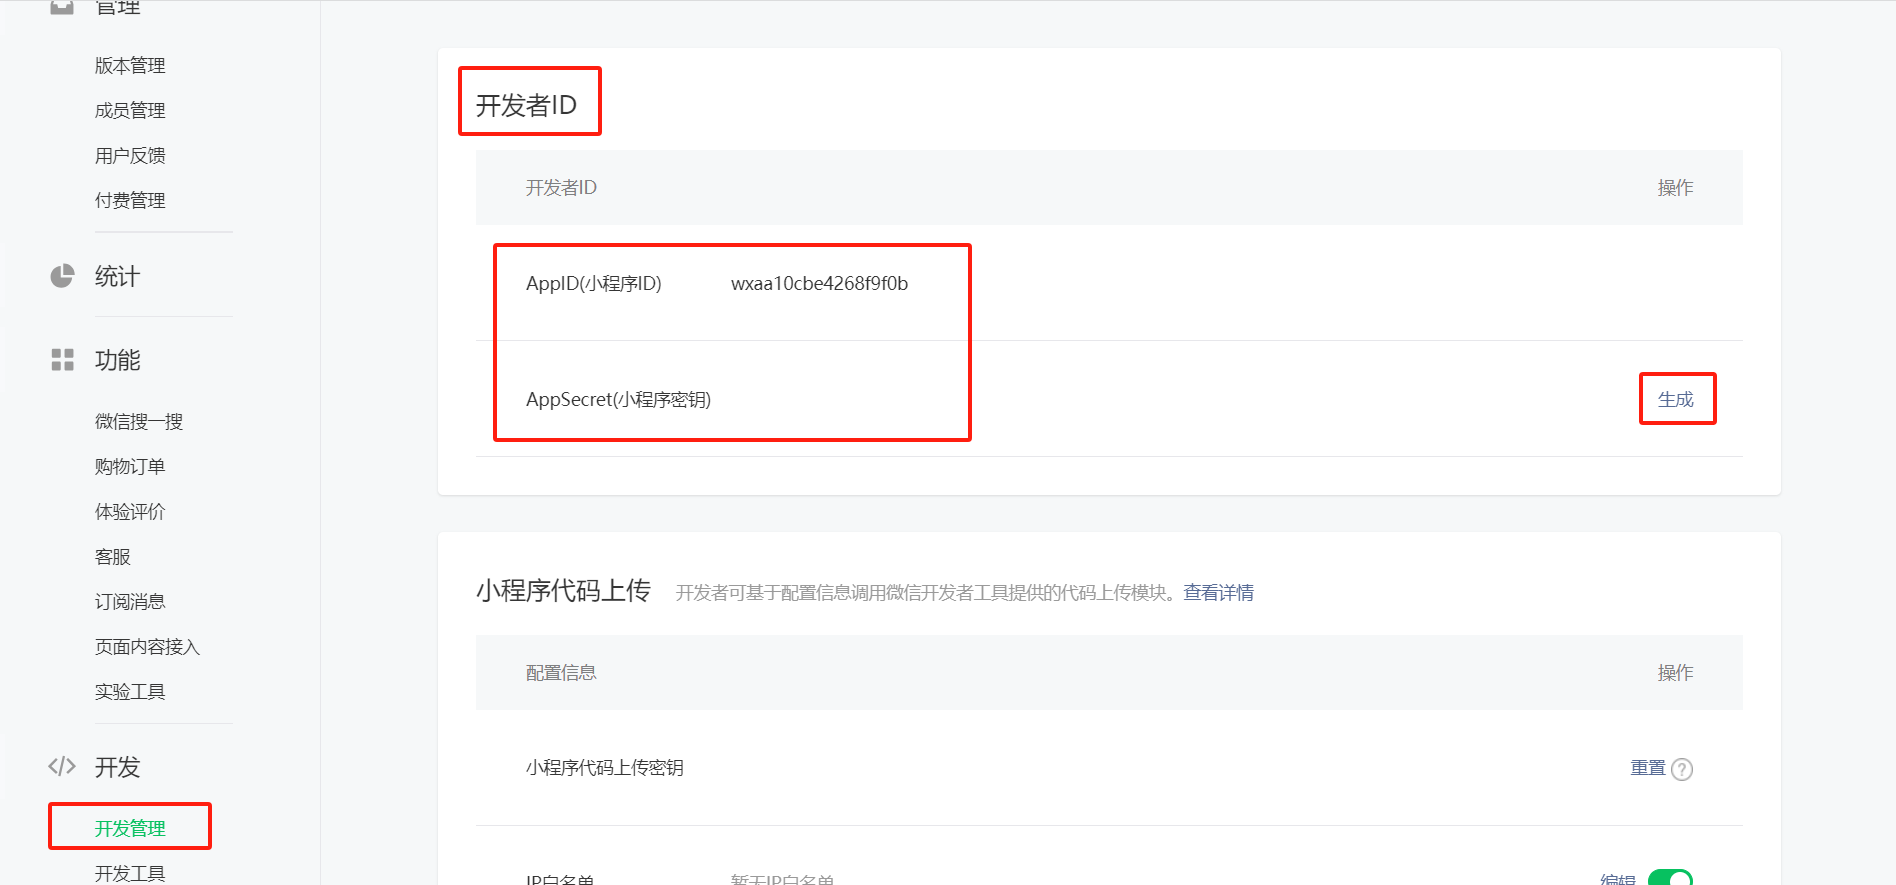Click the 配置信息 column header

pos(561,673)
